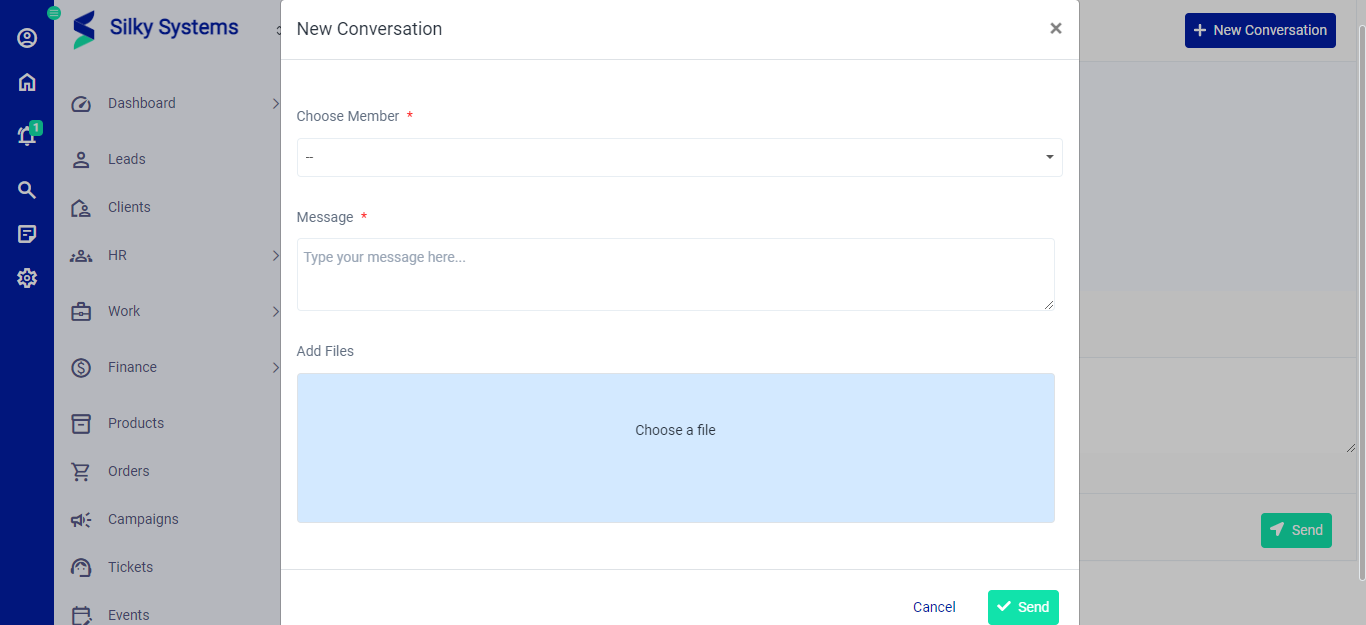This screenshot has width=1366, height=625.
Task: Click the settings gear icon
Action: [x=26, y=278]
